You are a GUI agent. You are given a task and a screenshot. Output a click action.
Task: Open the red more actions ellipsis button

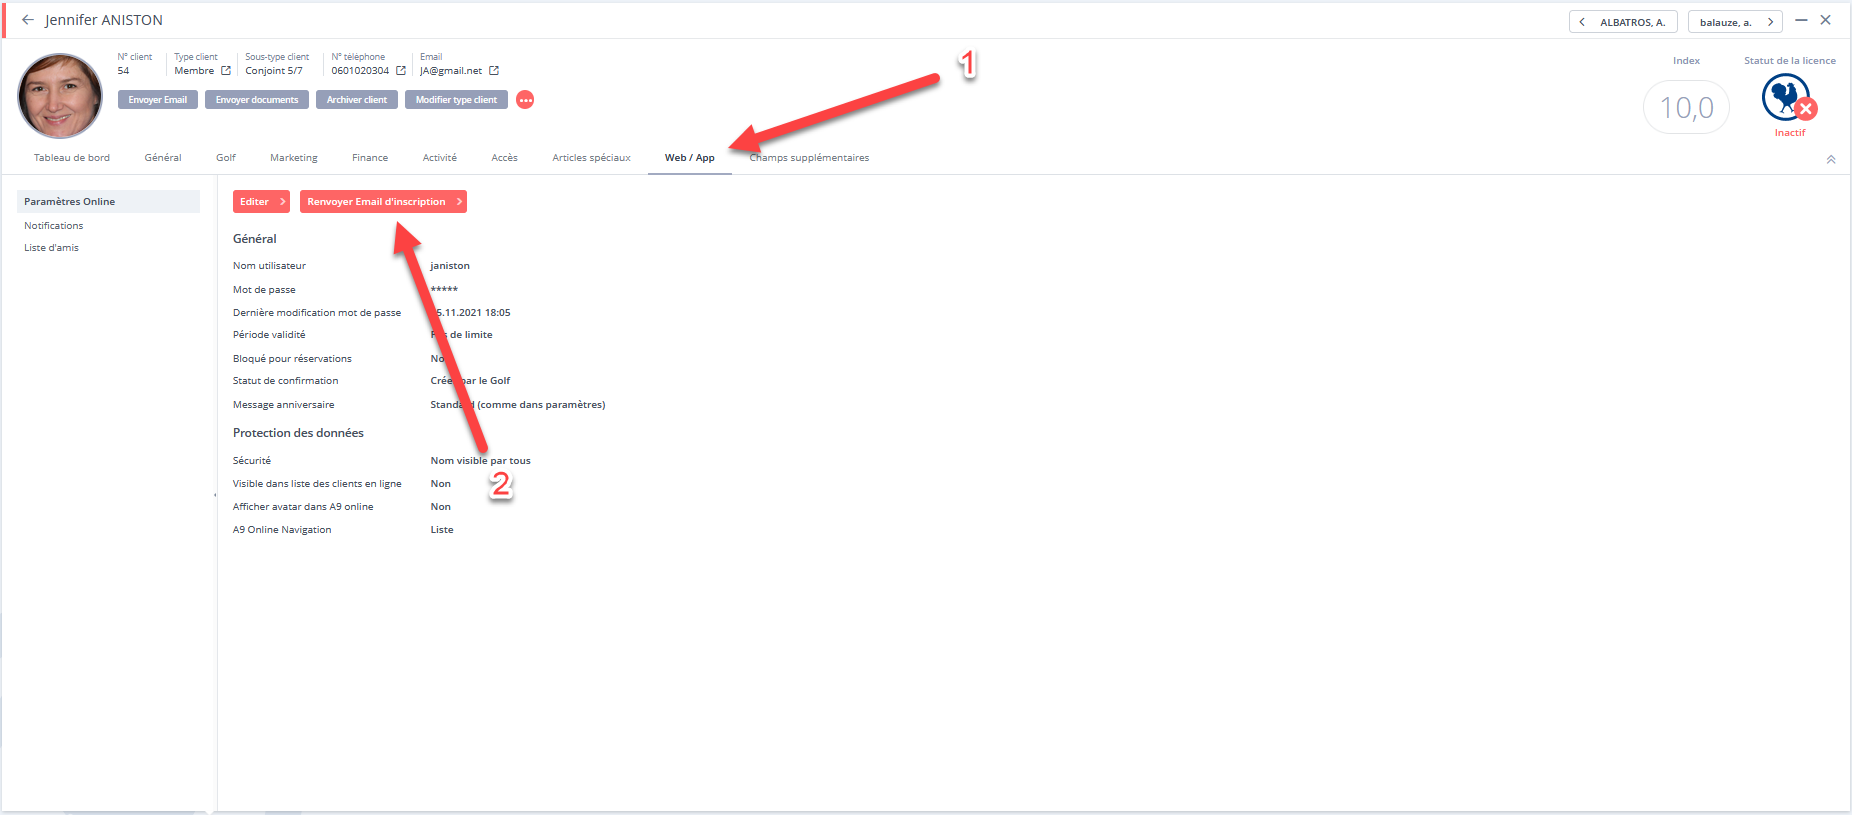coord(525,100)
